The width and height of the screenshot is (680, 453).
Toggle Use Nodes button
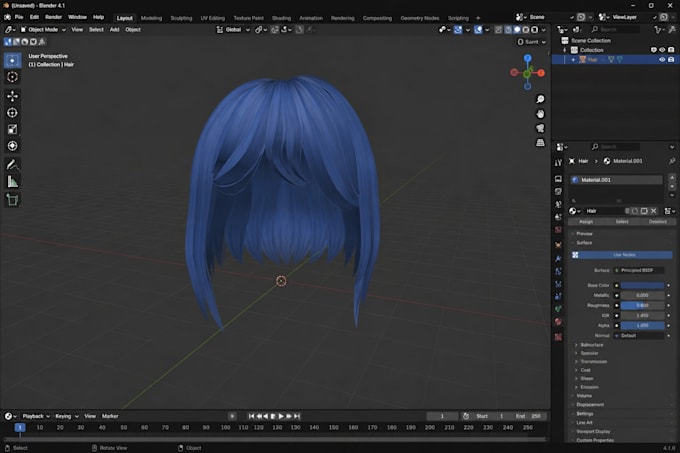coord(624,255)
